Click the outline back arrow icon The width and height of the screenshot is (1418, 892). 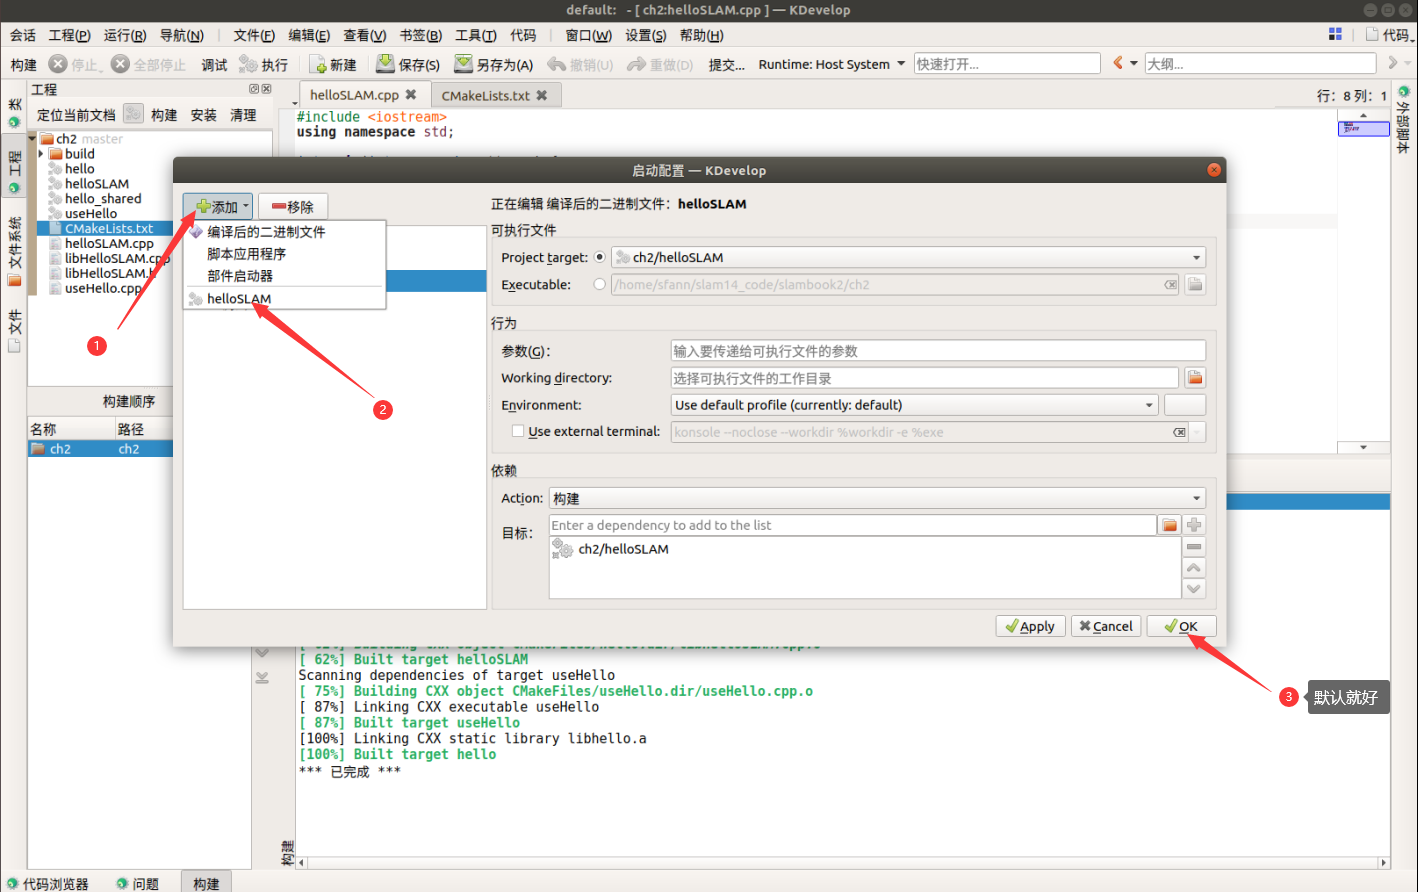[x=1118, y=63]
